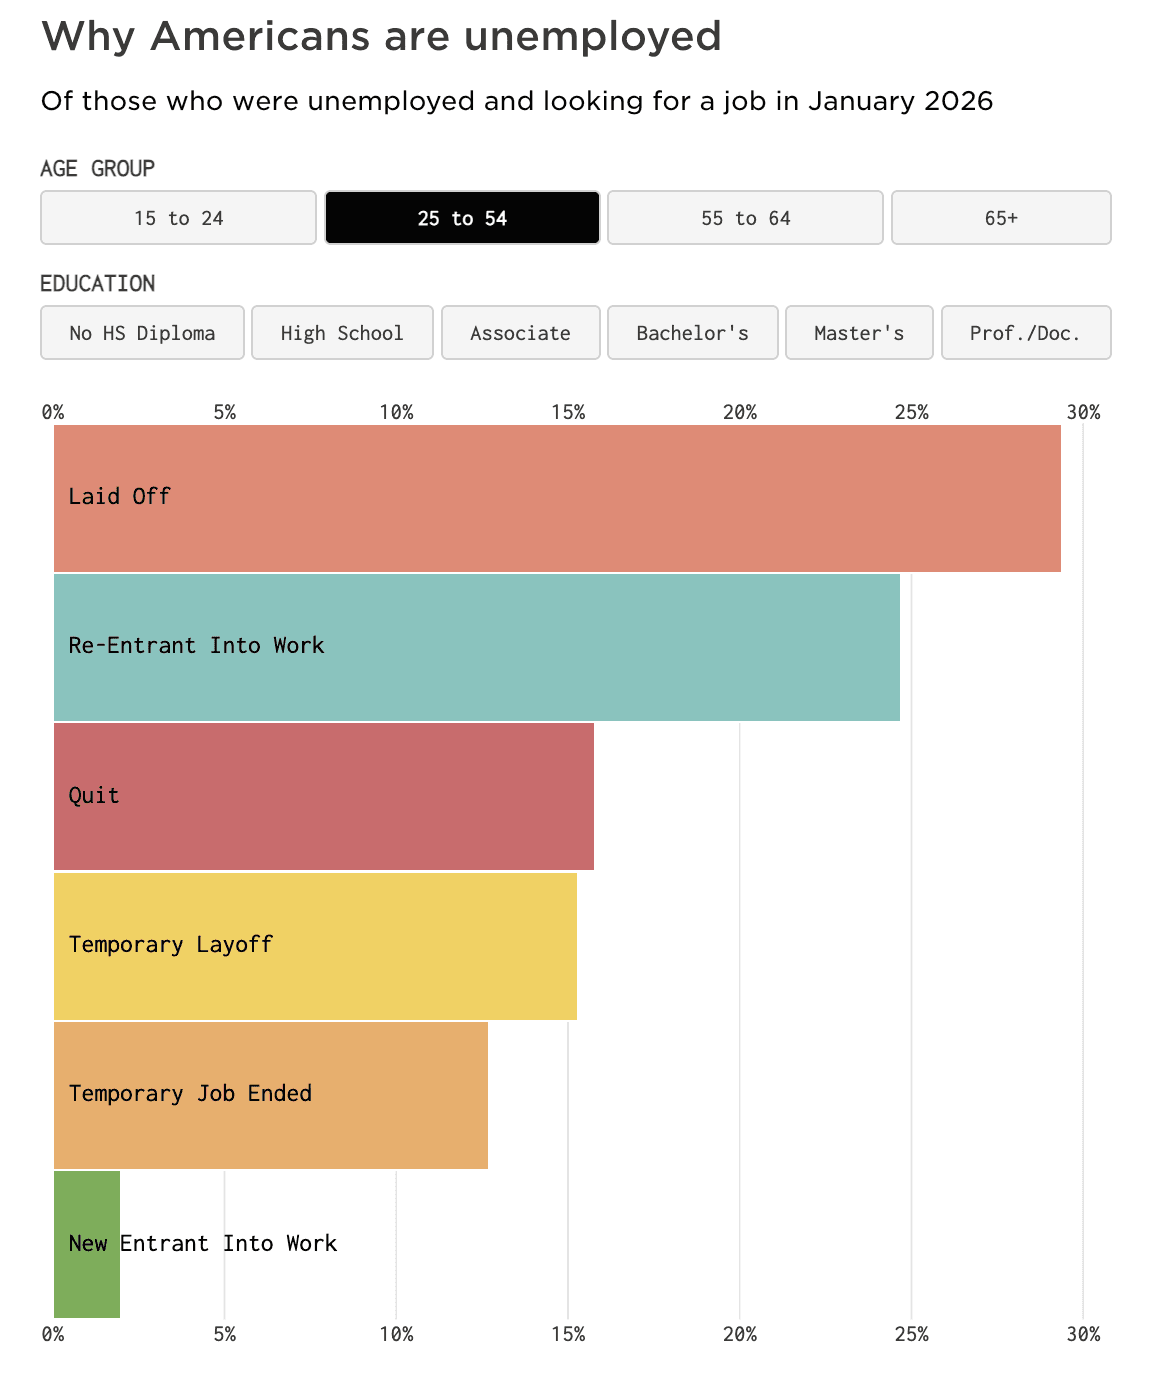Toggle the 25 to 54 age group
The width and height of the screenshot is (1162, 1382).
click(462, 217)
